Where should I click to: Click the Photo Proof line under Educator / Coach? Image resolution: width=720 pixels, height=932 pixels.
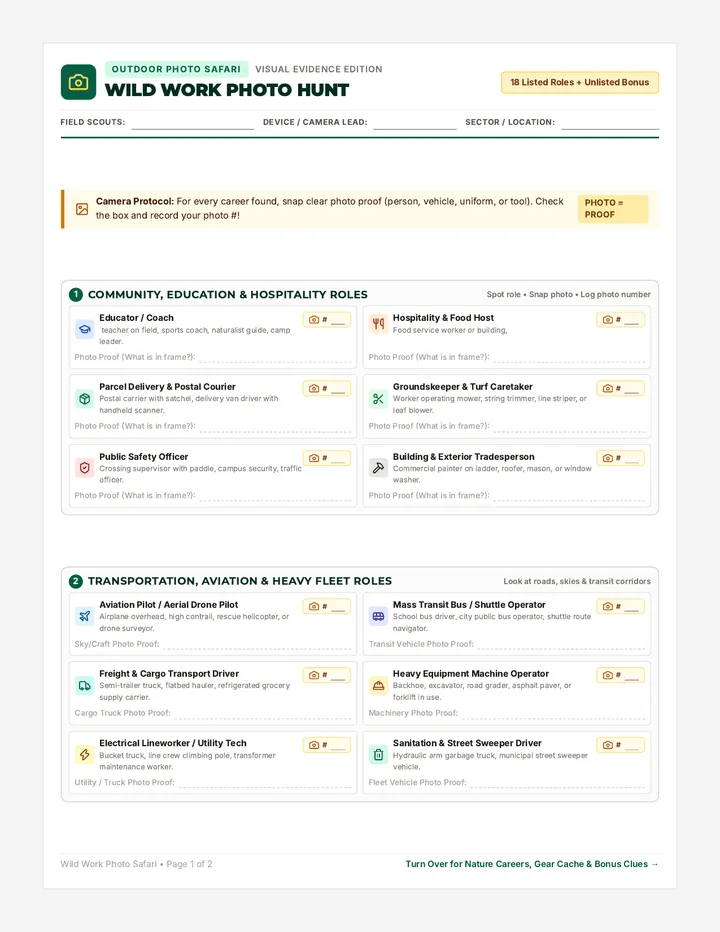(275, 358)
